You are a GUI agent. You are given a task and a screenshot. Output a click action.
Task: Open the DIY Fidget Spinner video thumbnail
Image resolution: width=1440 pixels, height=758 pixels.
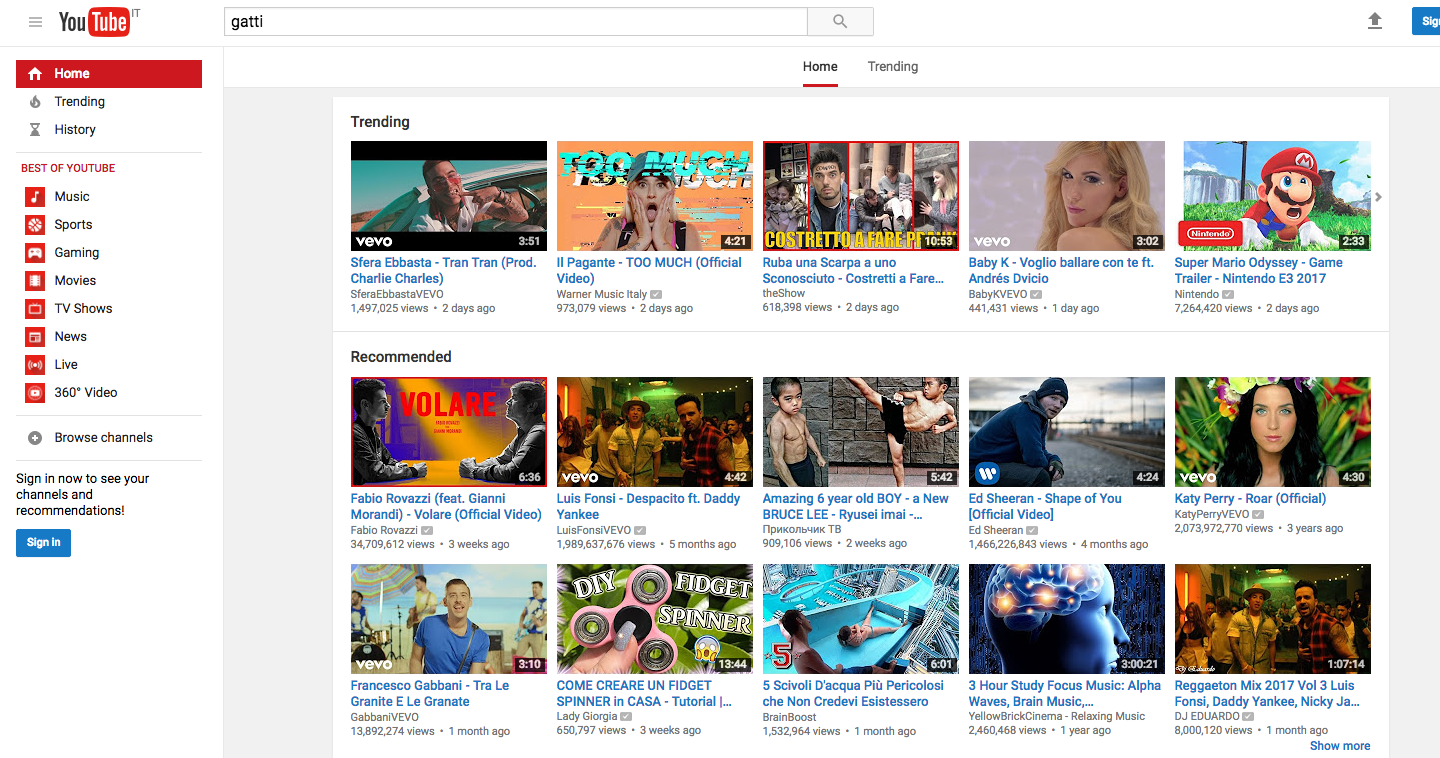[654, 619]
